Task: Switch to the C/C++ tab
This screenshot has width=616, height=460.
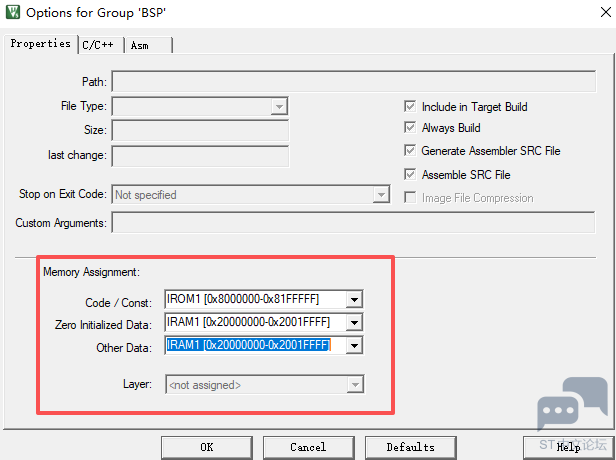Action: 98,45
